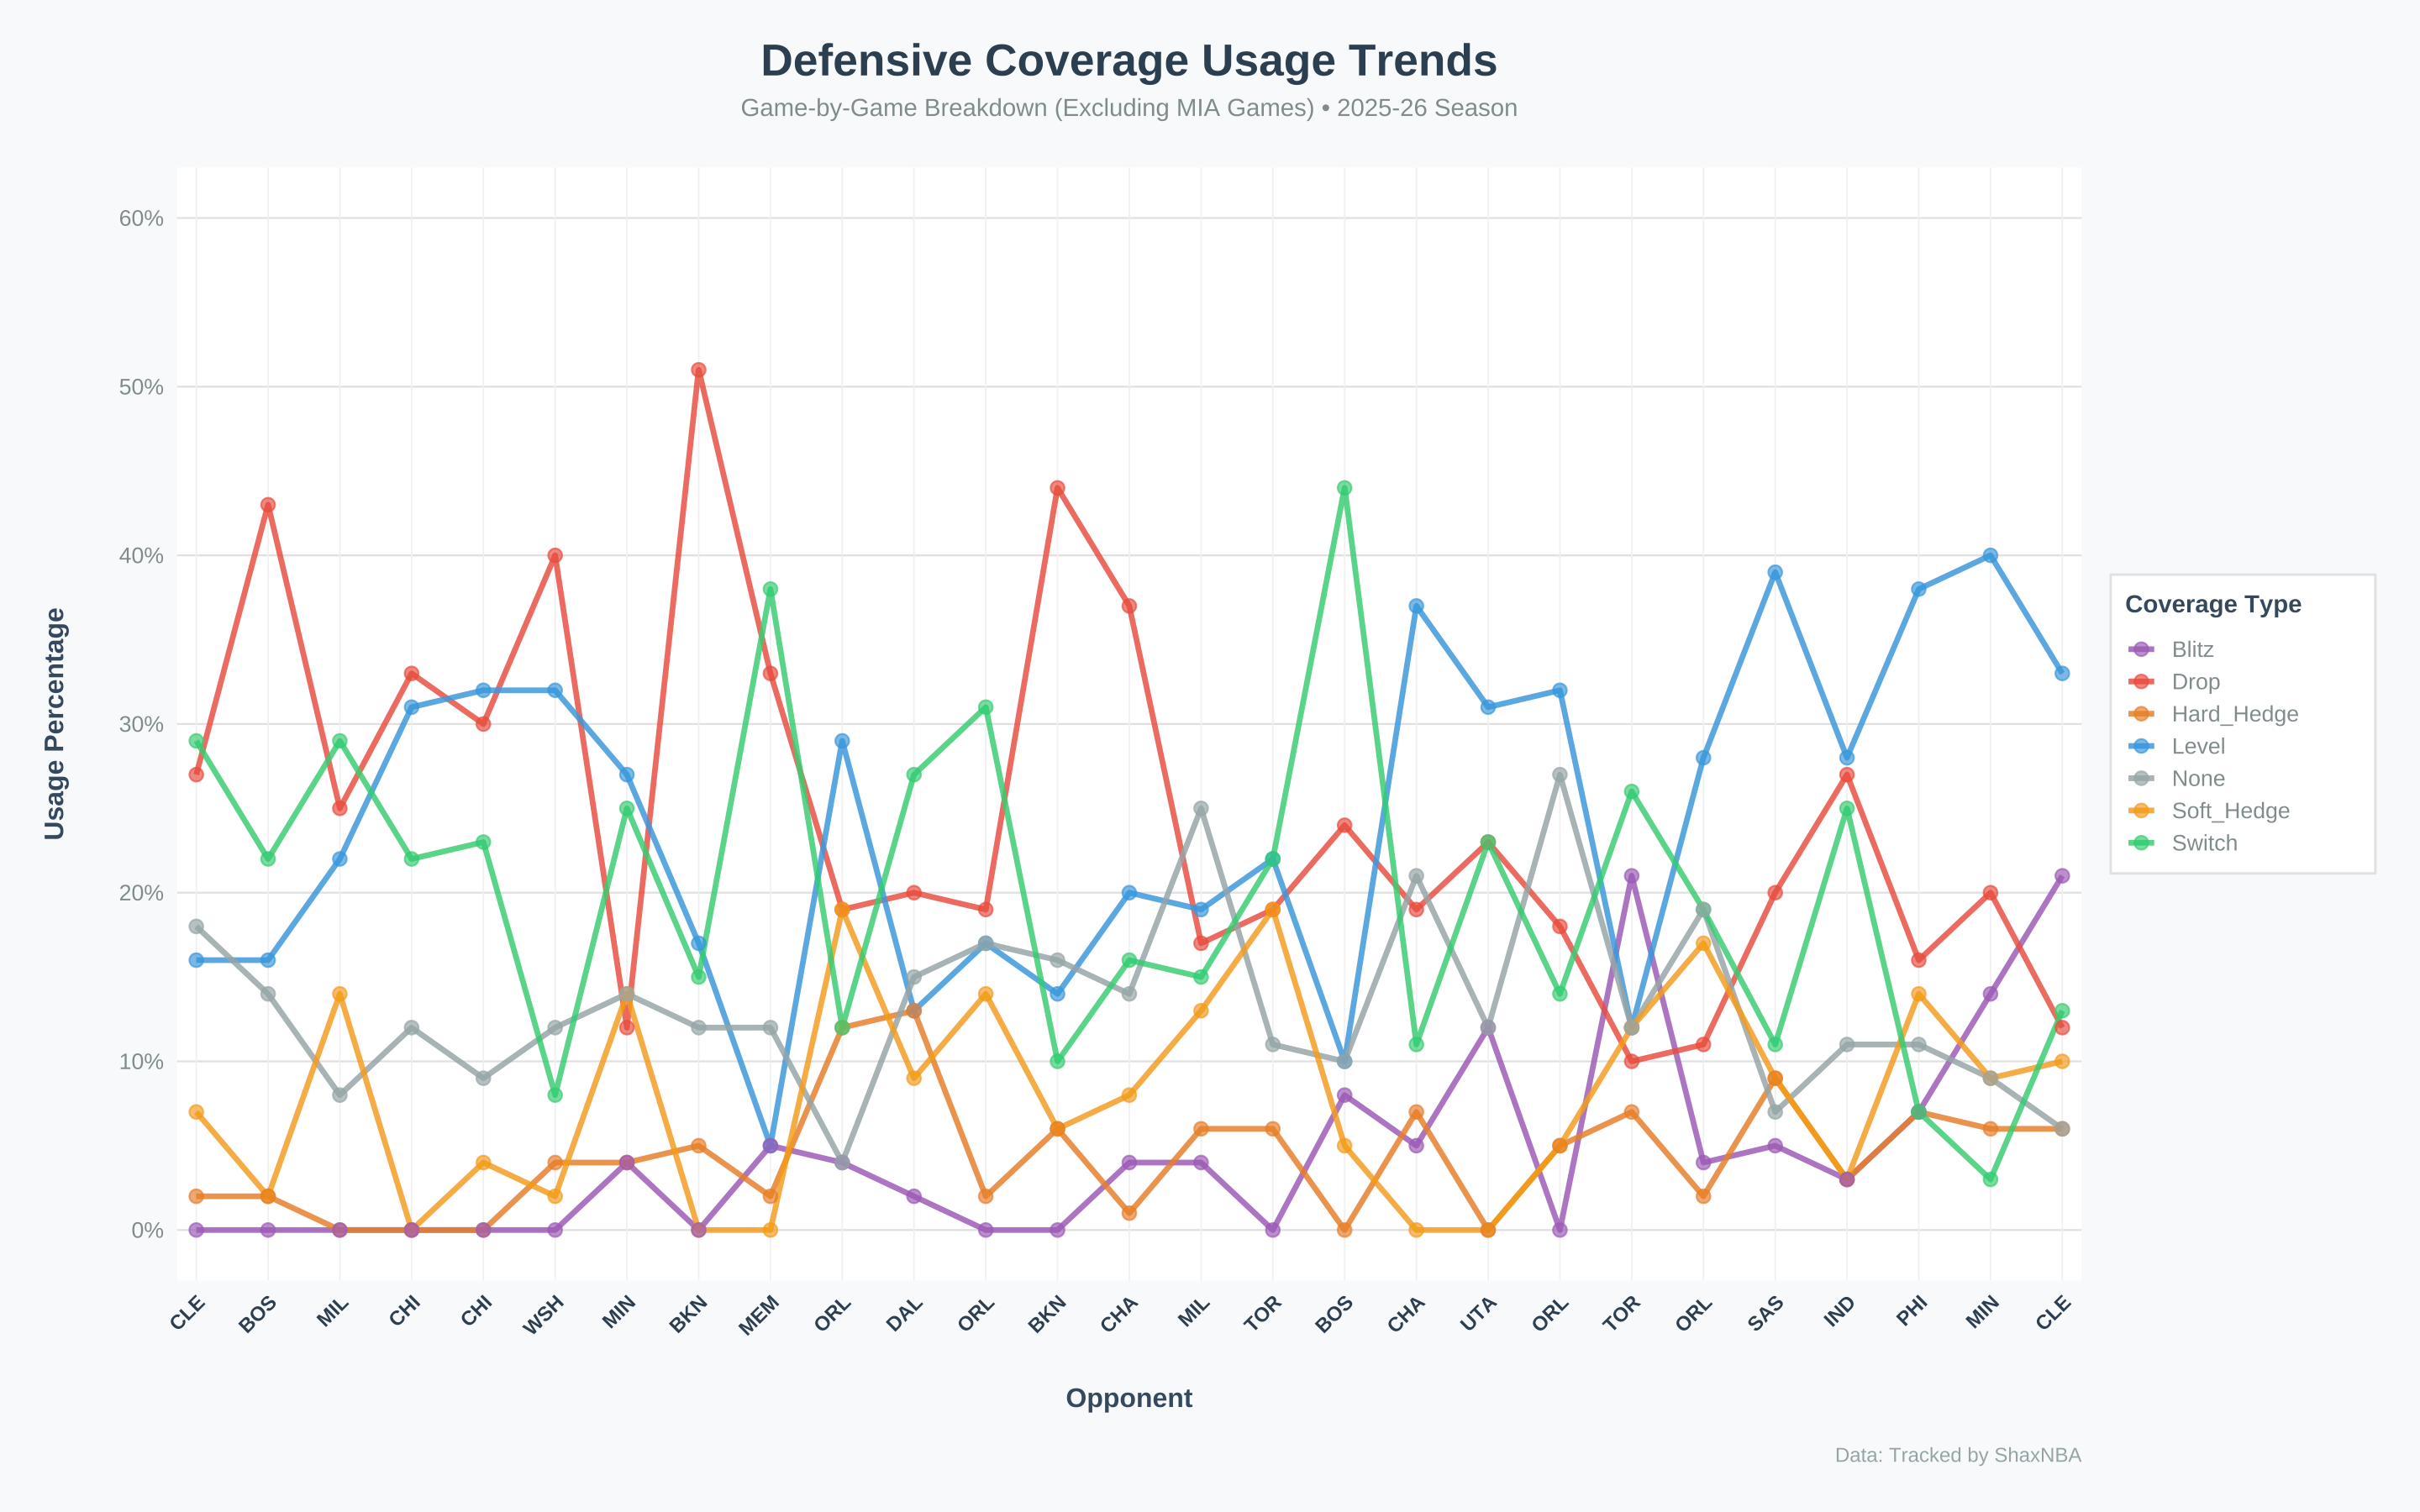Click the UTA x-axis label
Viewport: 2420px width, 1512px height.
pos(1478,1314)
